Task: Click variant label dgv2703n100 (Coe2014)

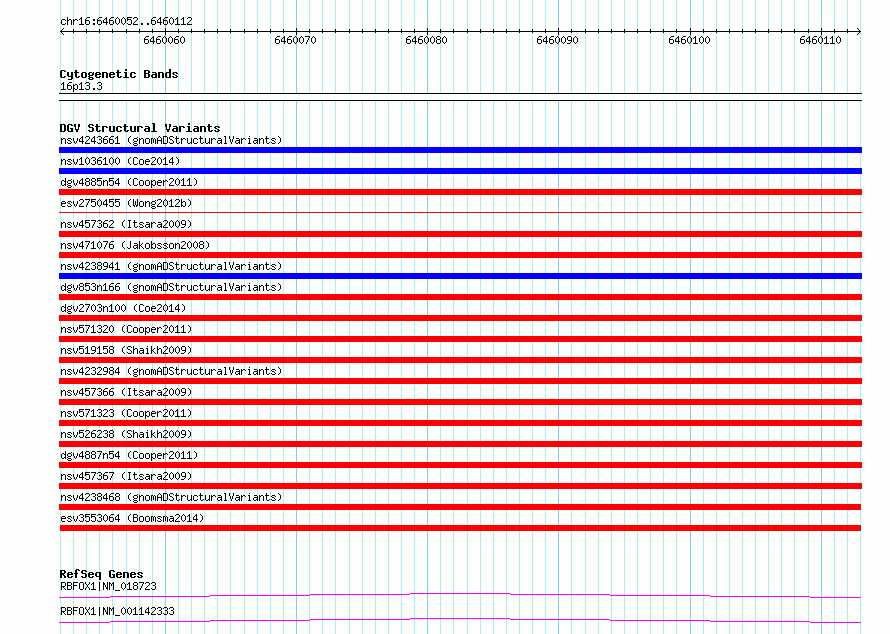Action: (123, 308)
